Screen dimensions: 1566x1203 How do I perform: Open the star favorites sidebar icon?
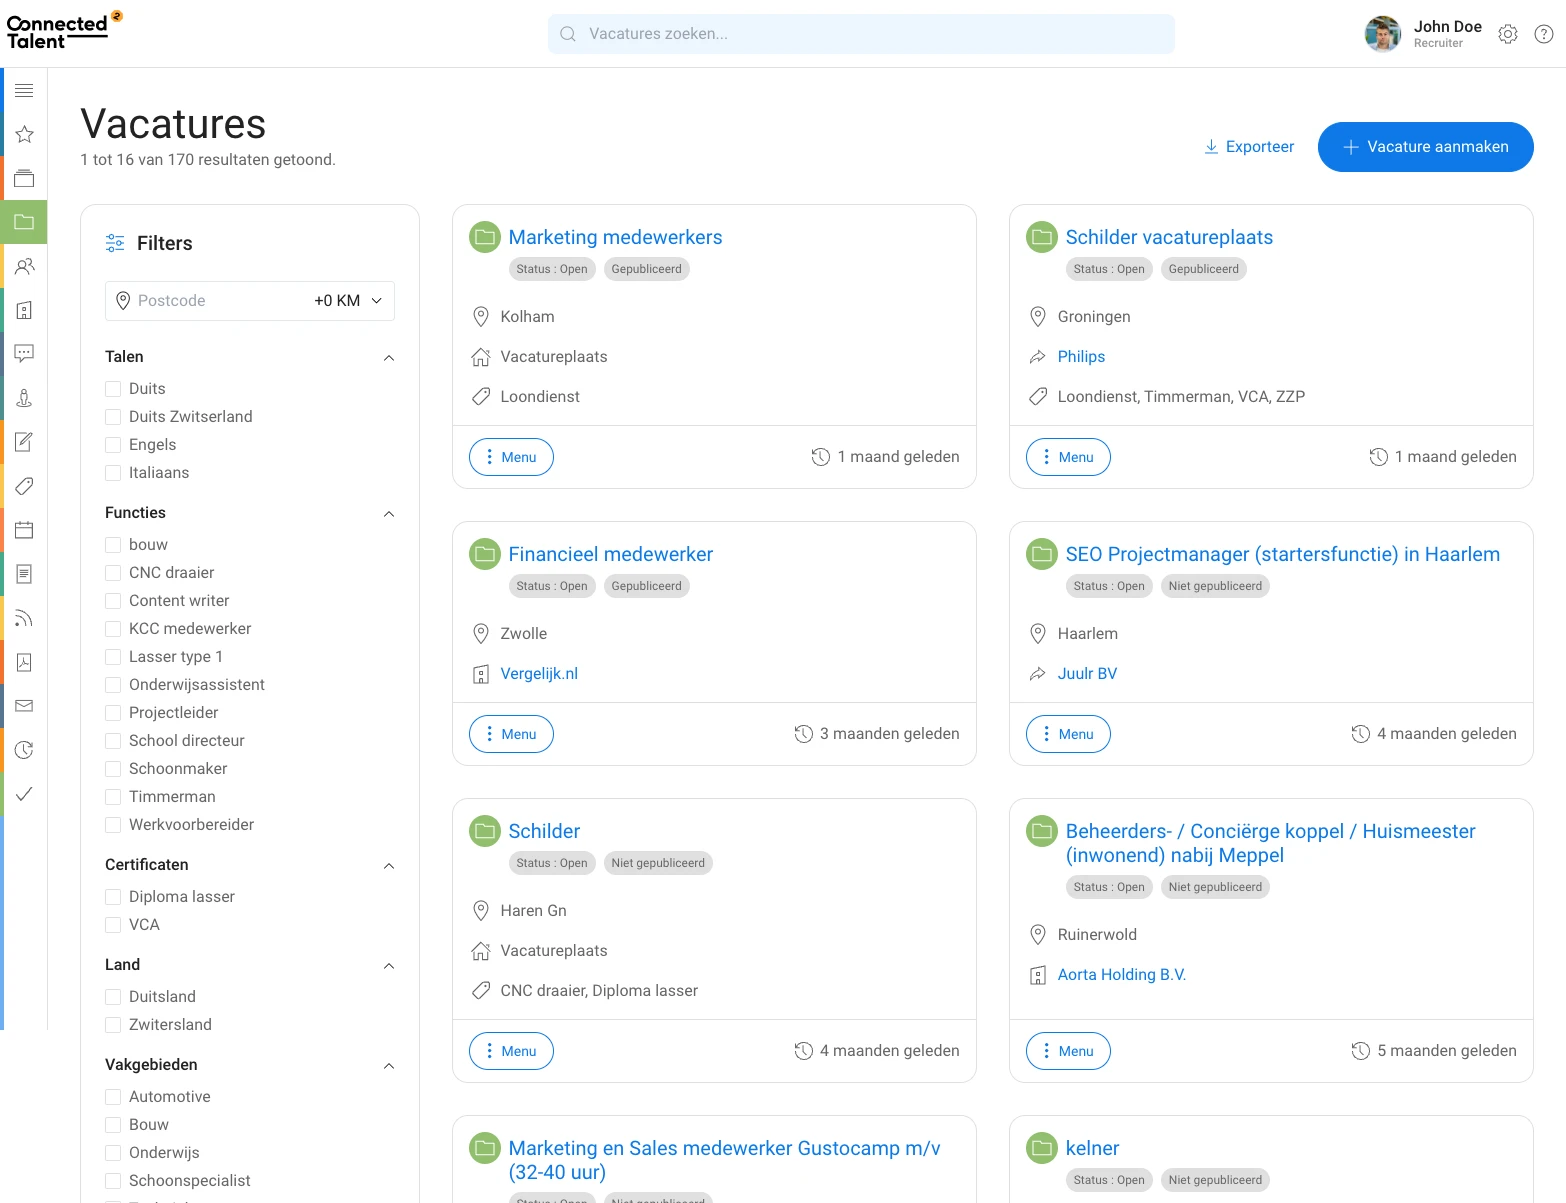(x=24, y=134)
